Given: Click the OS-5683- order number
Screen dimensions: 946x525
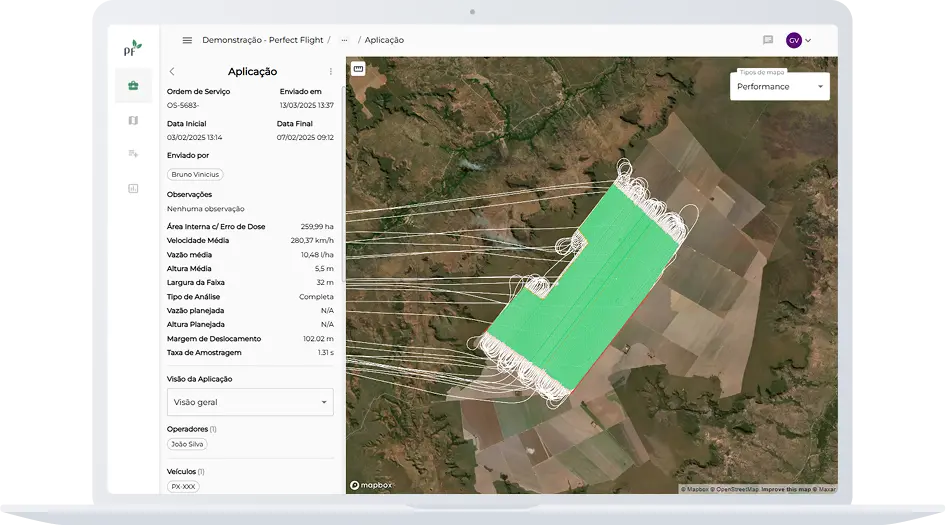Looking at the screenshot, I should (183, 105).
